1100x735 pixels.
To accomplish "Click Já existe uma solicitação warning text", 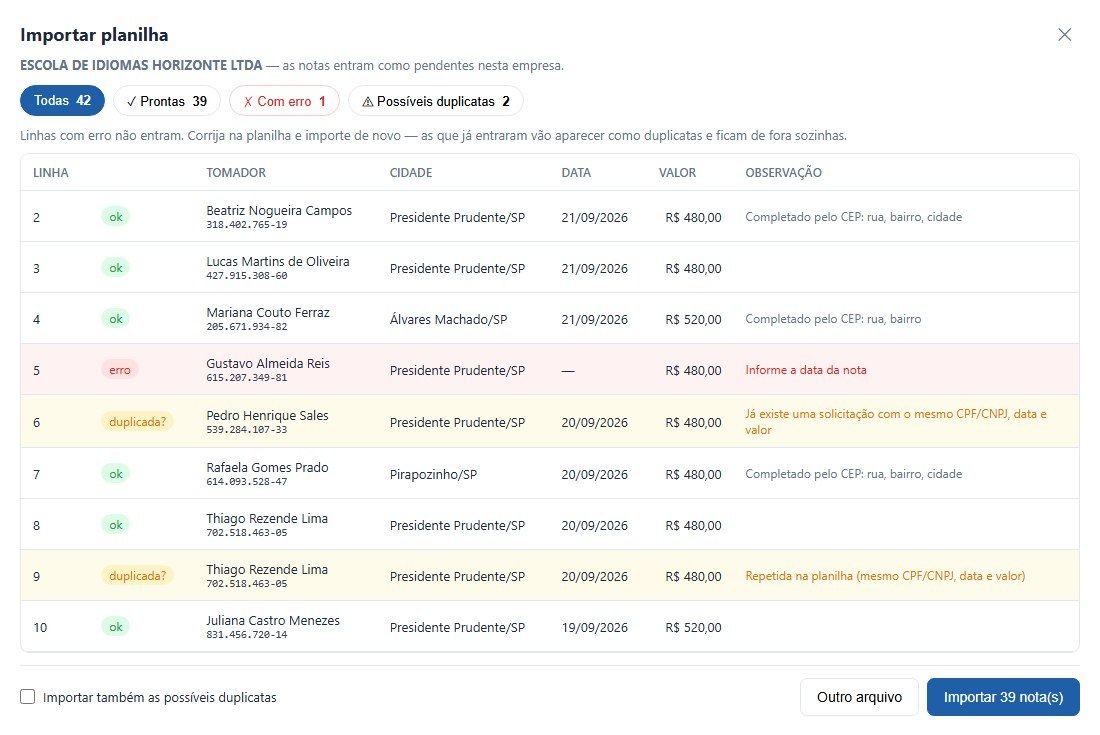I will (x=896, y=422).
